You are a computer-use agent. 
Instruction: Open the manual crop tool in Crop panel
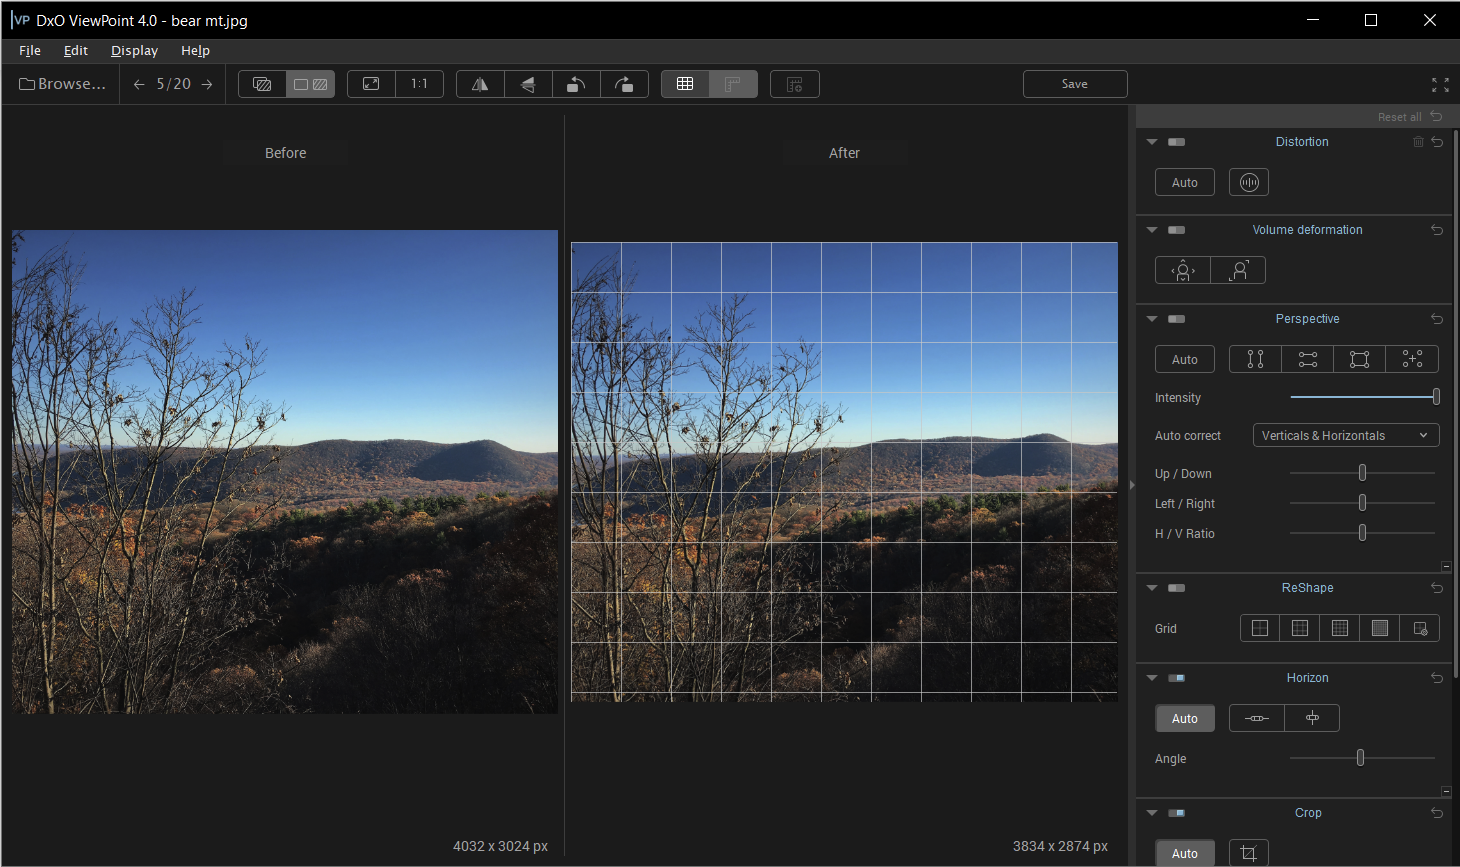tap(1248, 853)
